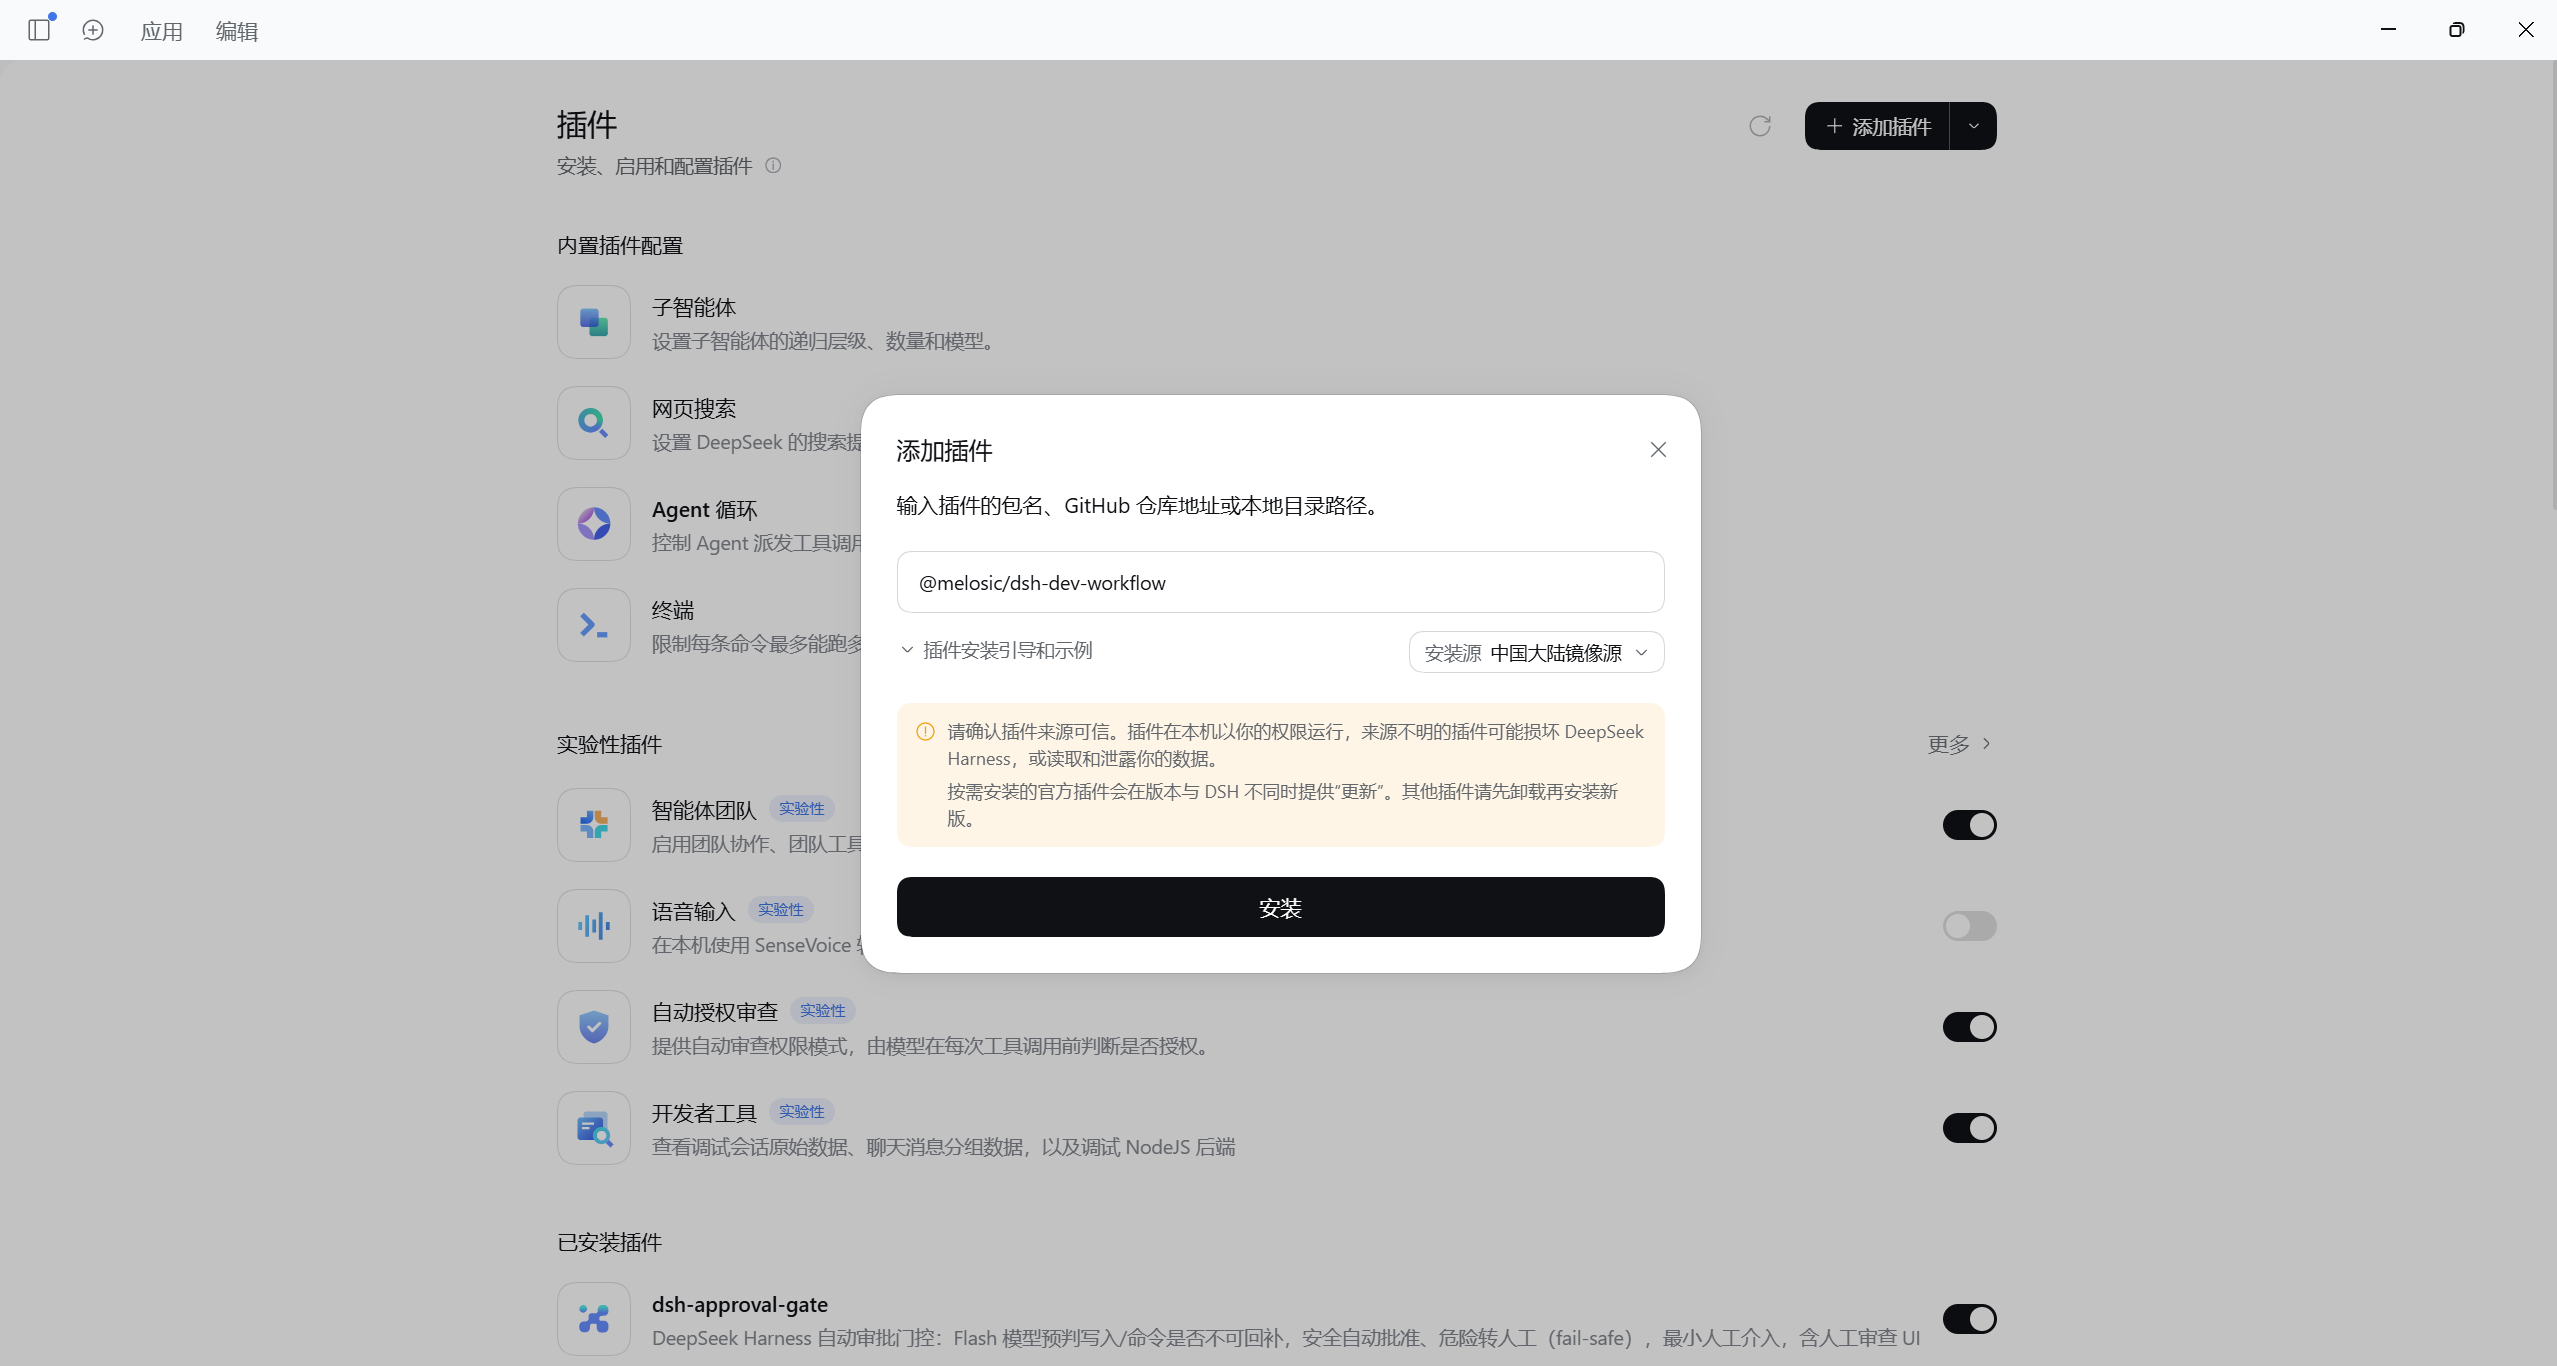Viewport: 2557px width, 1366px height.
Task: Click the plugin package name input field
Action: [1280, 582]
